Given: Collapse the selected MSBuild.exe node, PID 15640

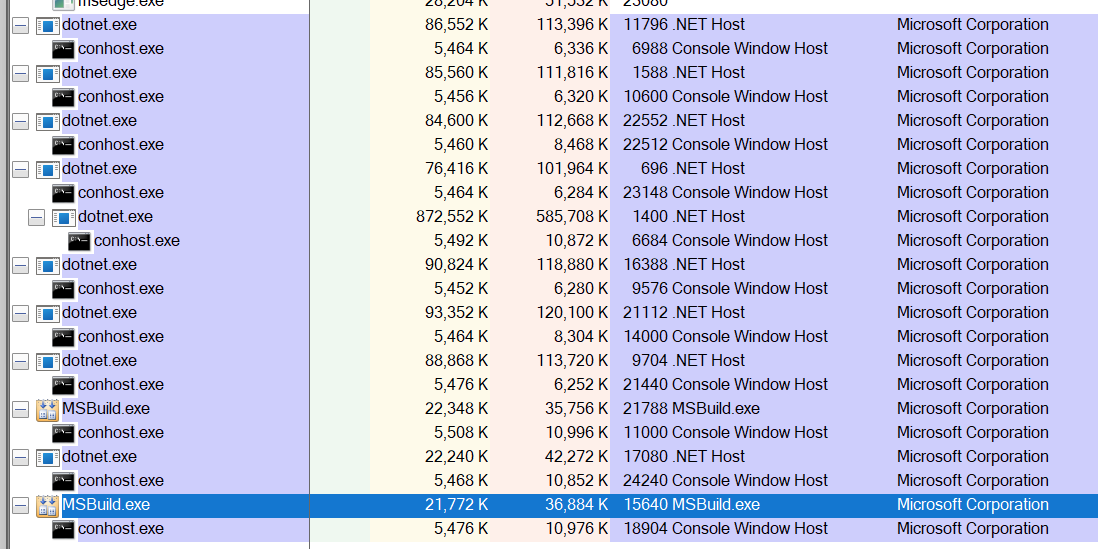Looking at the screenshot, I should click(x=20, y=505).
